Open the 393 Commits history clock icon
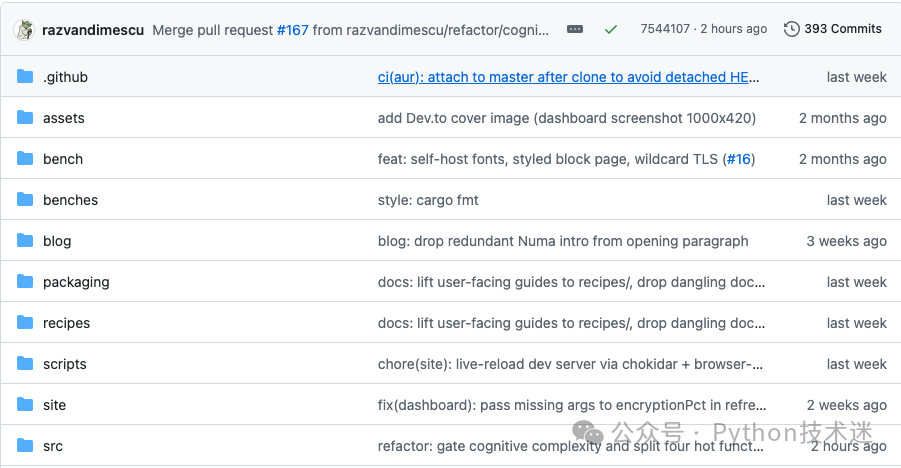This screenshot has height=468, width=901. point(791,29)
